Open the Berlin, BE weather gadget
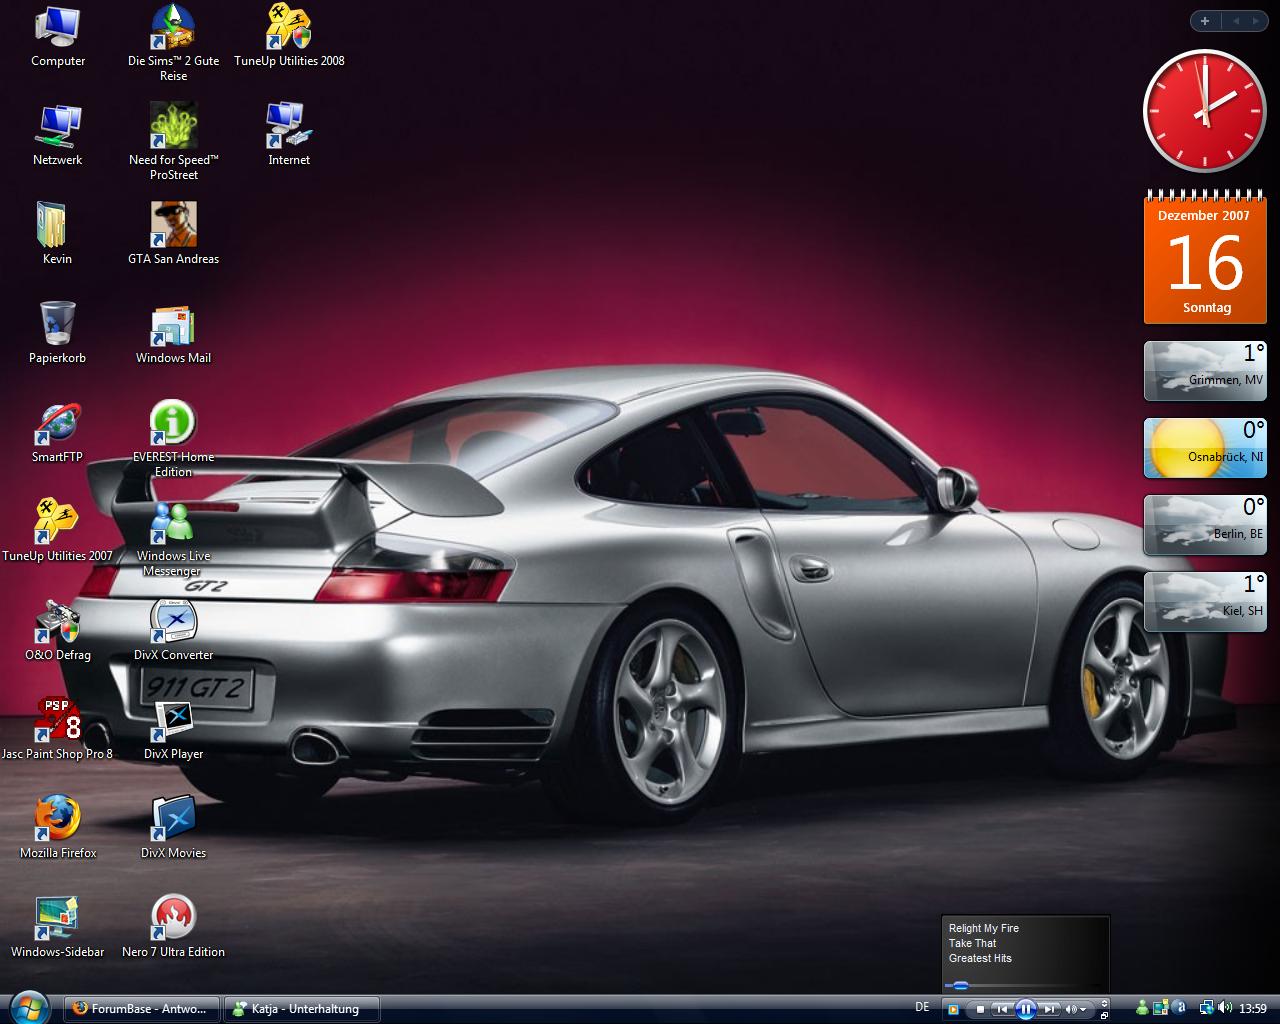The height and width of the screenshot is (1024, 1280). coord(1205,524)
